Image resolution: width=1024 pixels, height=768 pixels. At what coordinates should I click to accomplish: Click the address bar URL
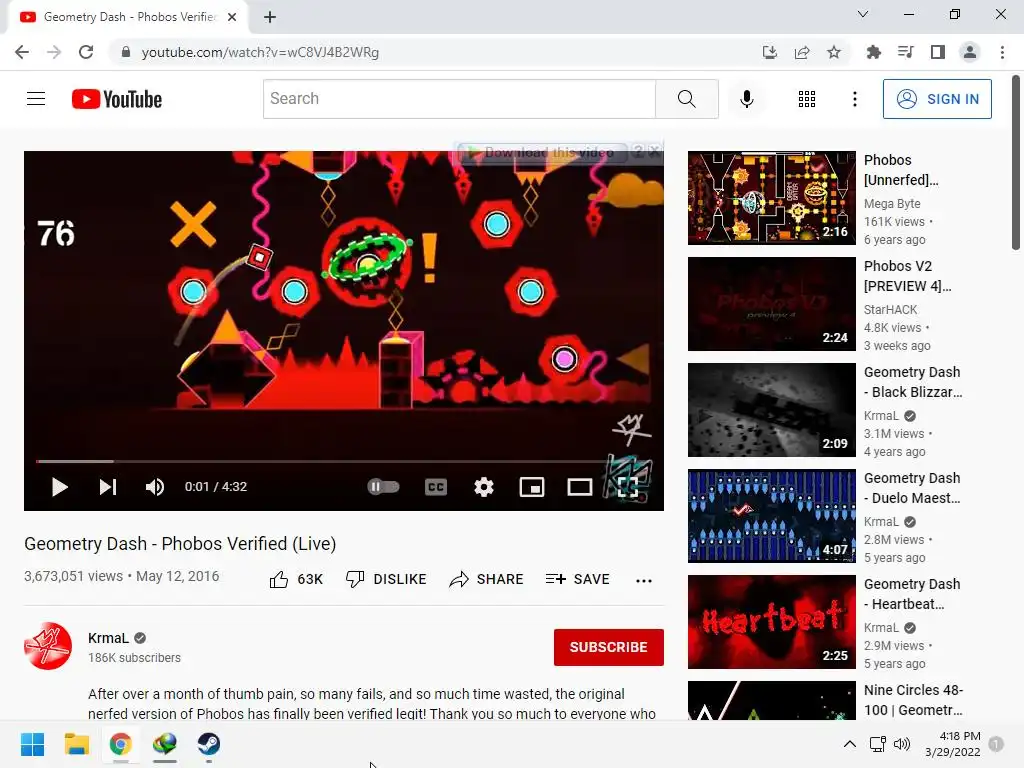[x=260, y=52]
